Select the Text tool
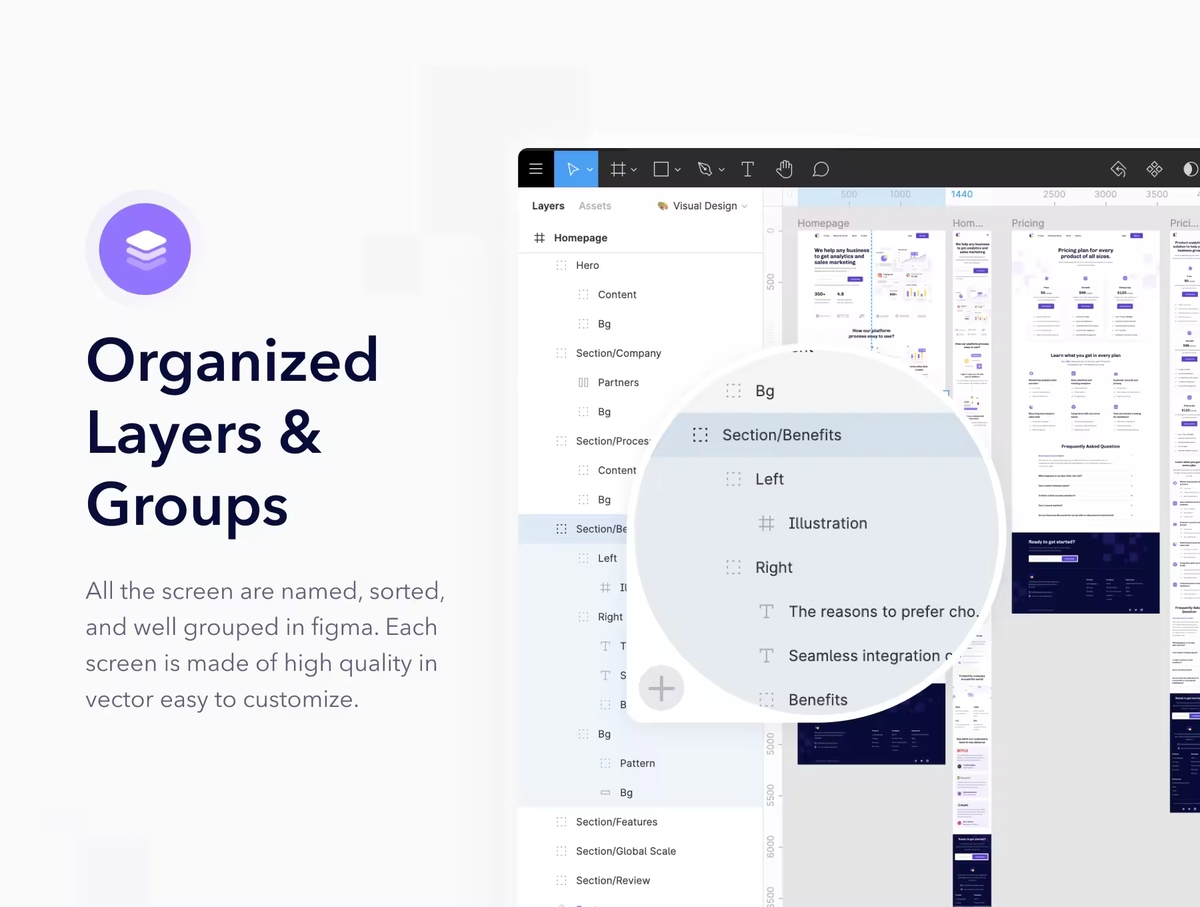 [747, 169]
